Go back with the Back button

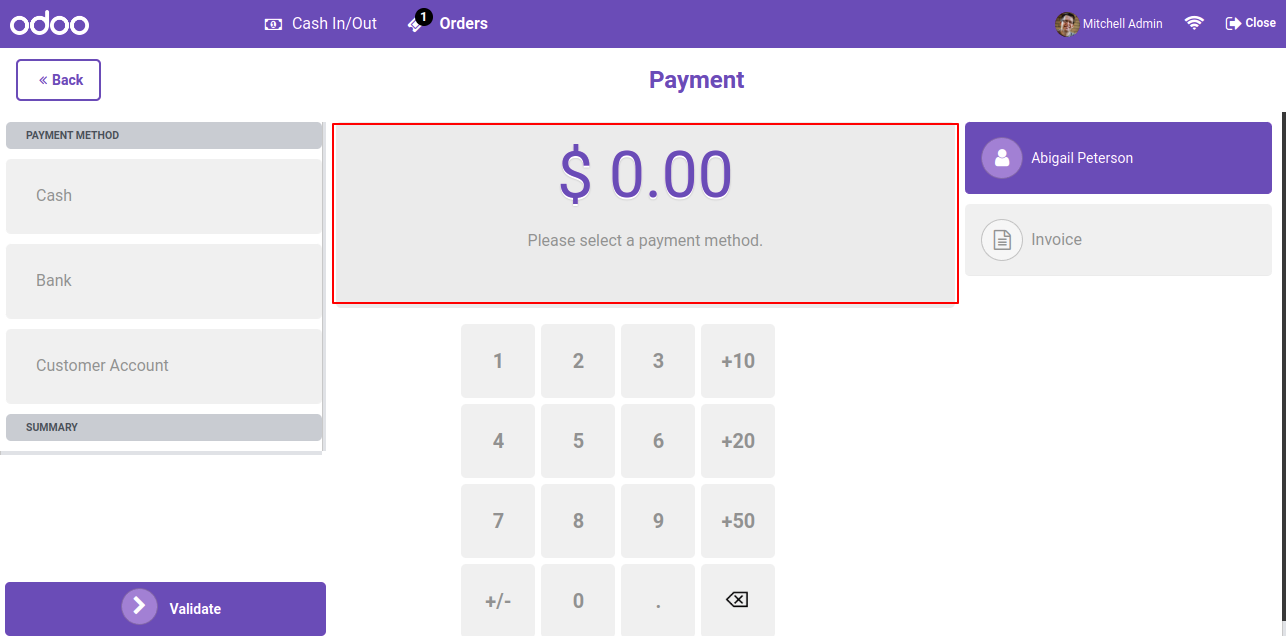(x=58, y=80)
